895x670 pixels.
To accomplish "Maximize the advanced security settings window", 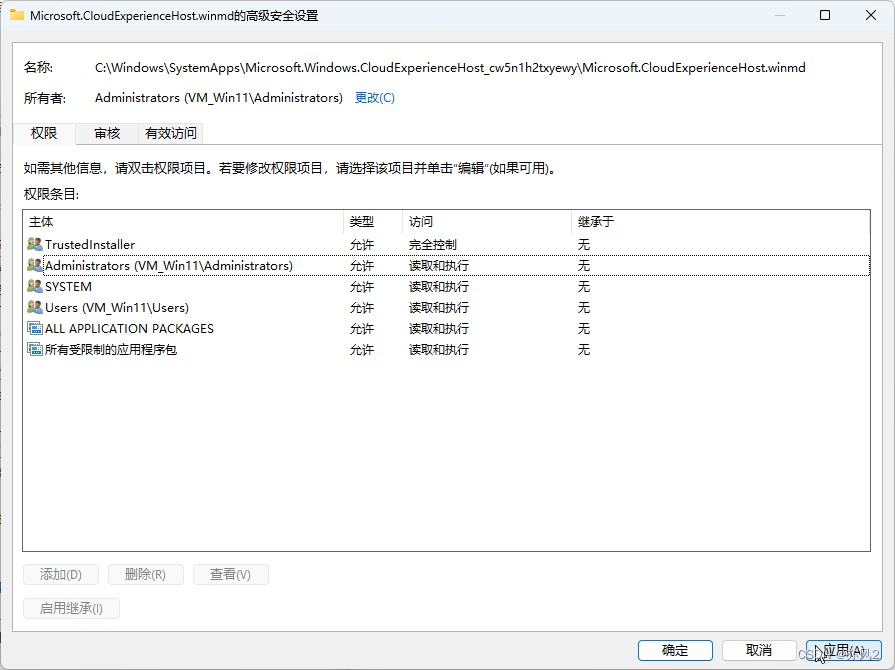I will coord(825,15).
